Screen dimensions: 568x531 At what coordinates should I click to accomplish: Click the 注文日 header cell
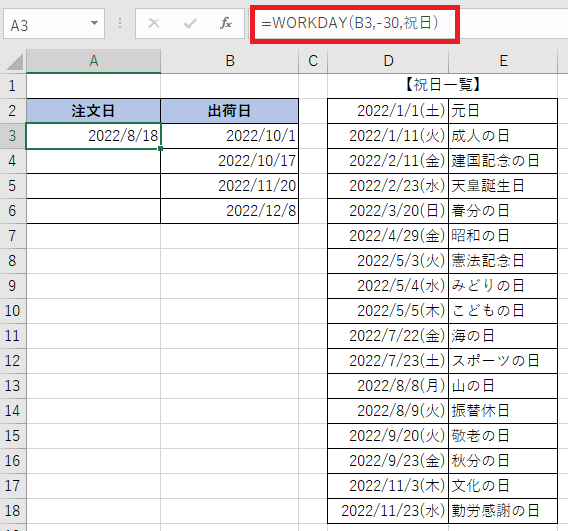93,111
